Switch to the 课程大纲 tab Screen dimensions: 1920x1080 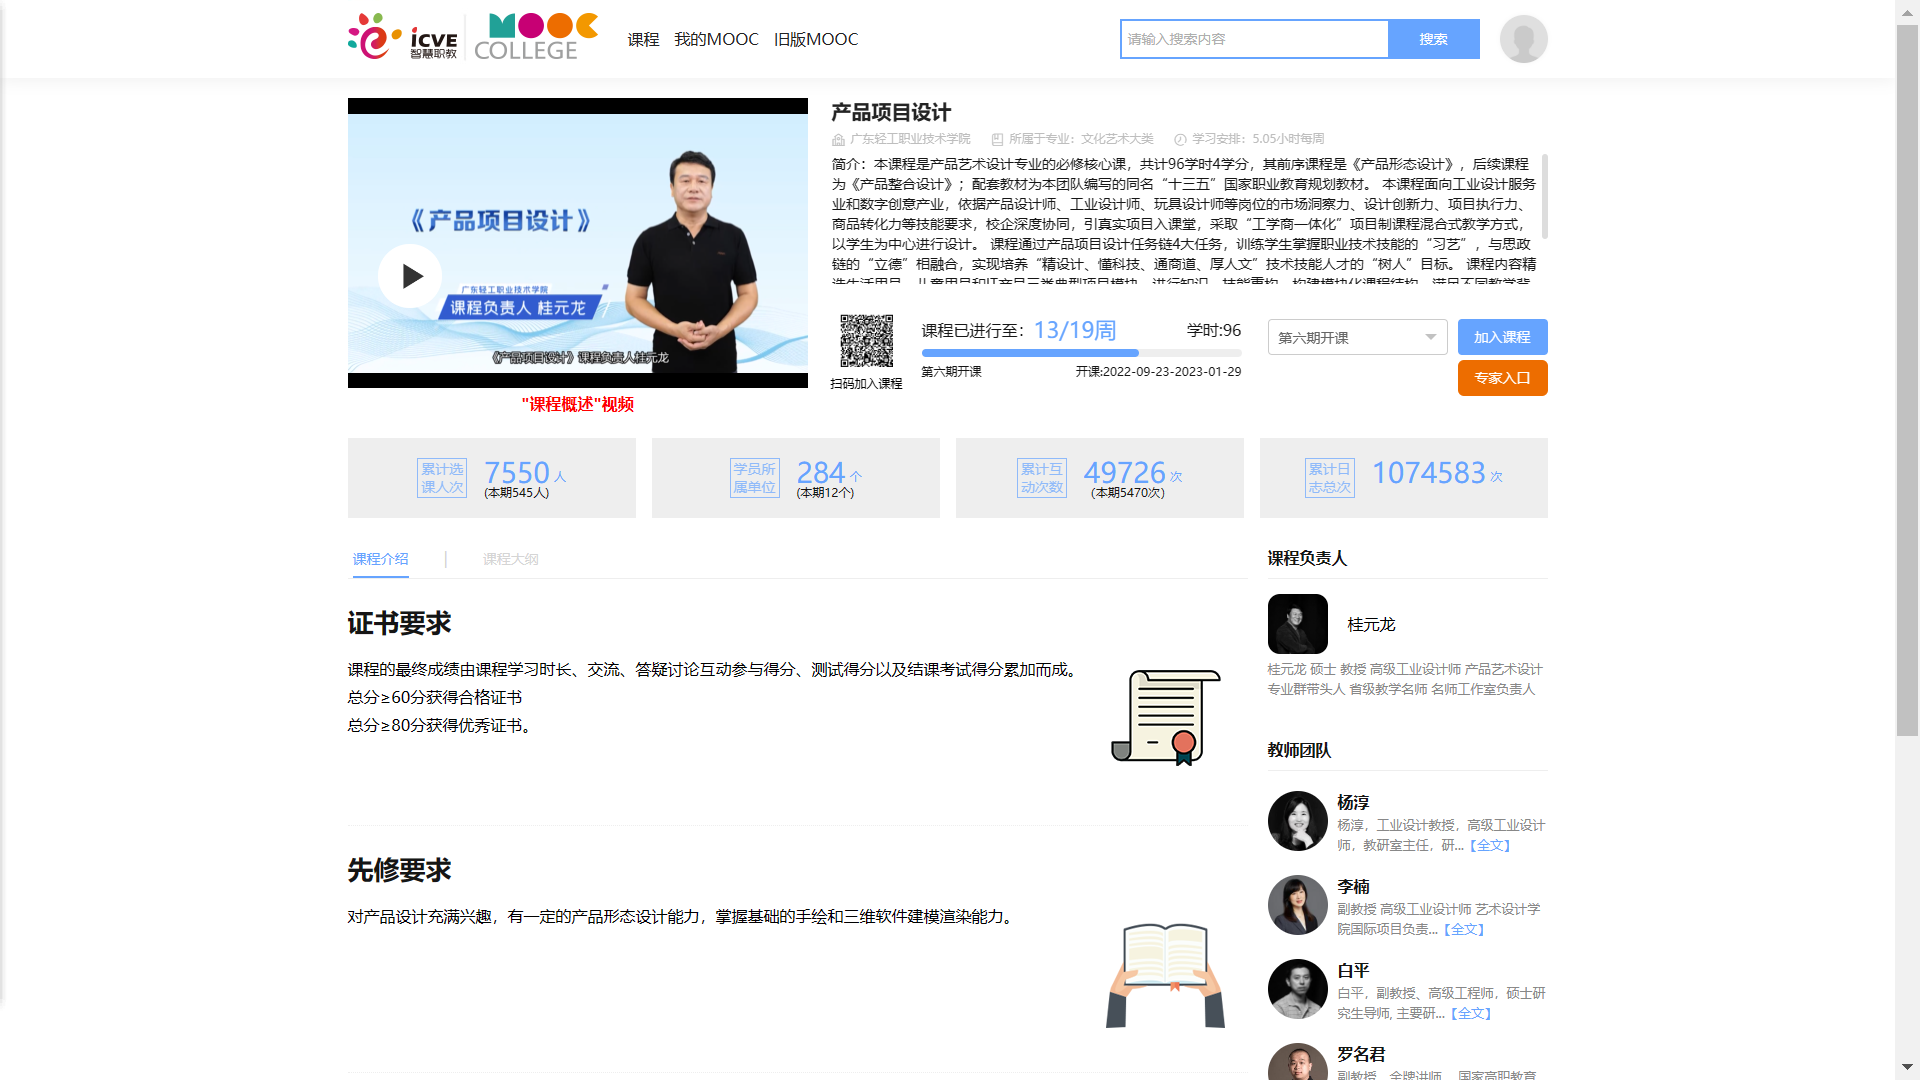click(510, 559)
